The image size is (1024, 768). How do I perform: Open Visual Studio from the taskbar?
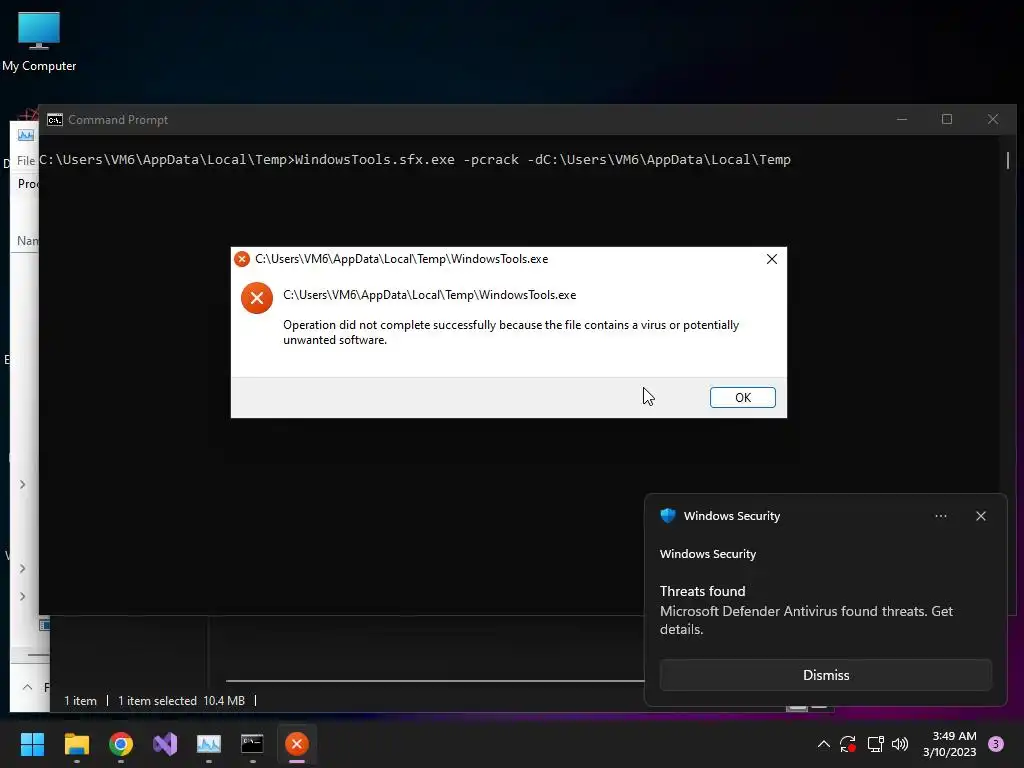165,744
